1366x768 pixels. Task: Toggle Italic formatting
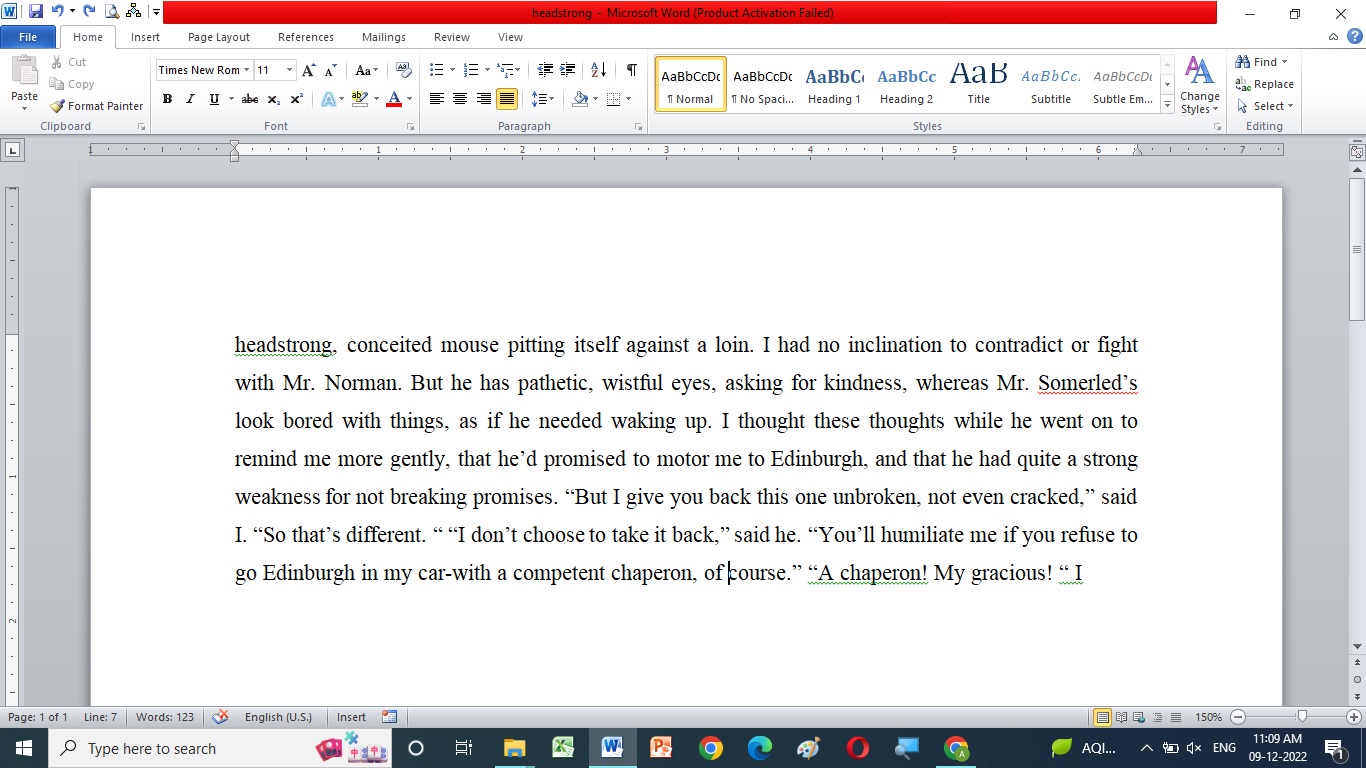pyautogui.click(x=190, y=99)
